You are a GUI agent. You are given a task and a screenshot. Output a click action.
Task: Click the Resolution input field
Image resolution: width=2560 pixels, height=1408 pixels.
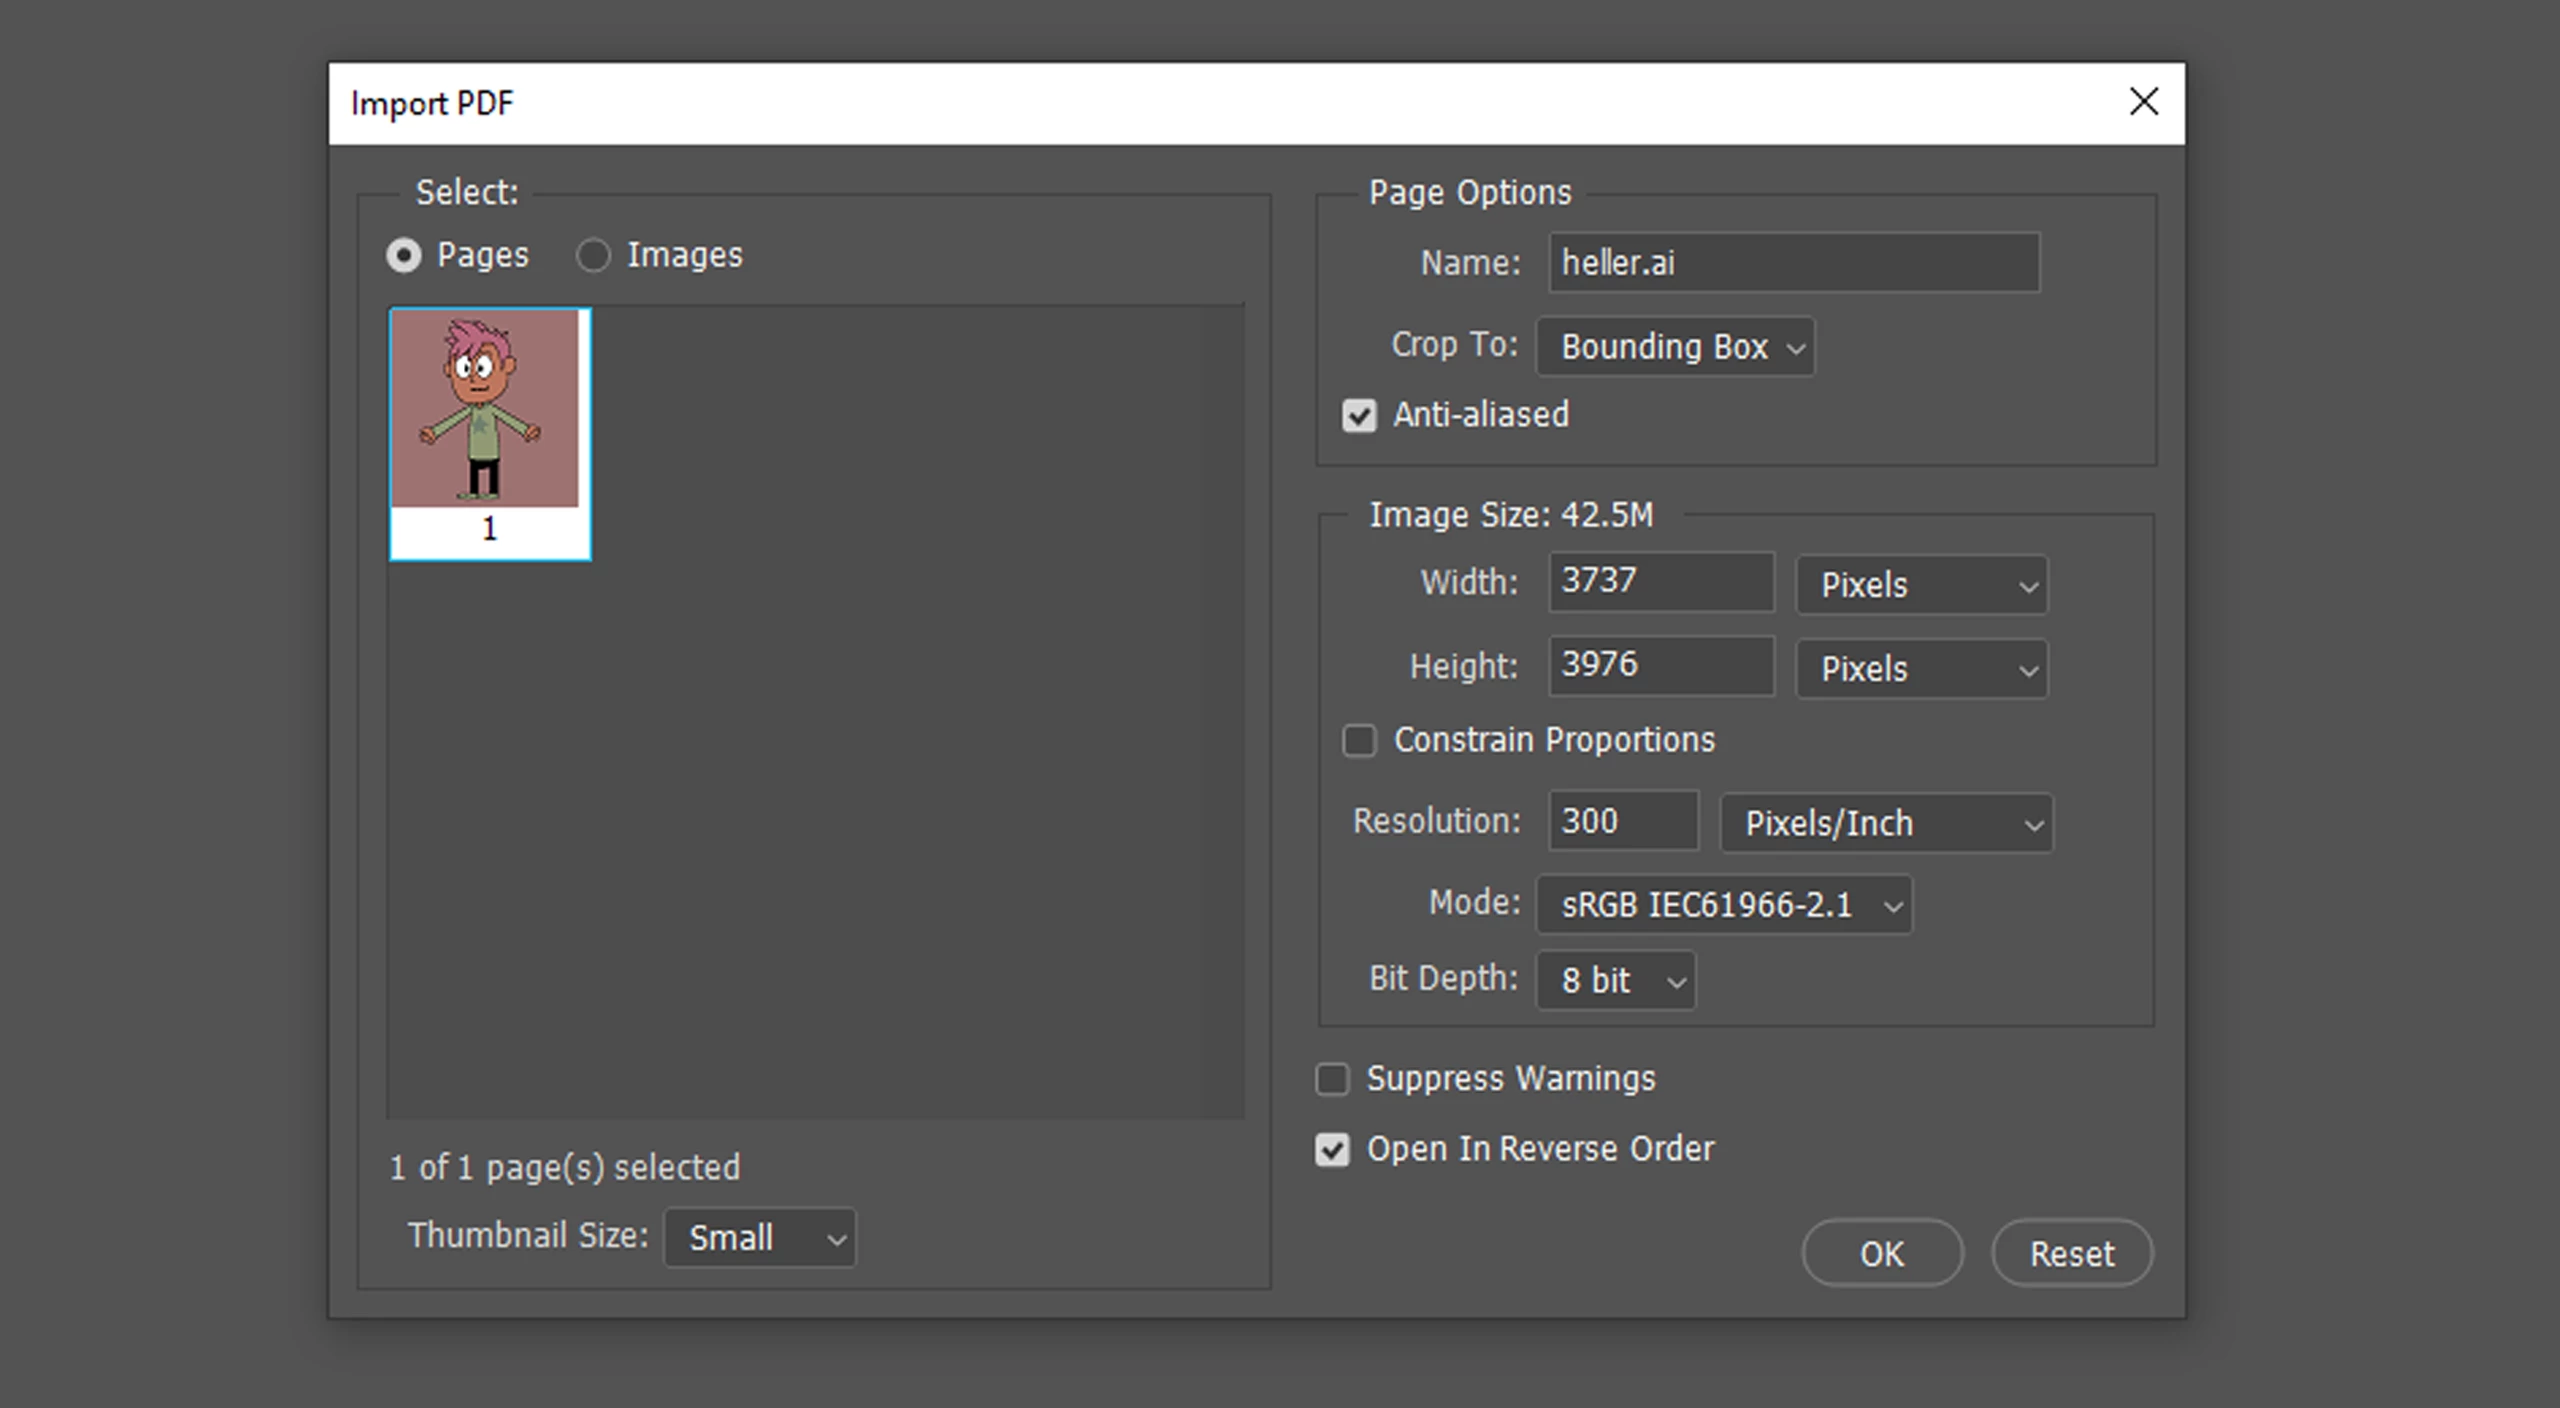(x=1622, y=821)
